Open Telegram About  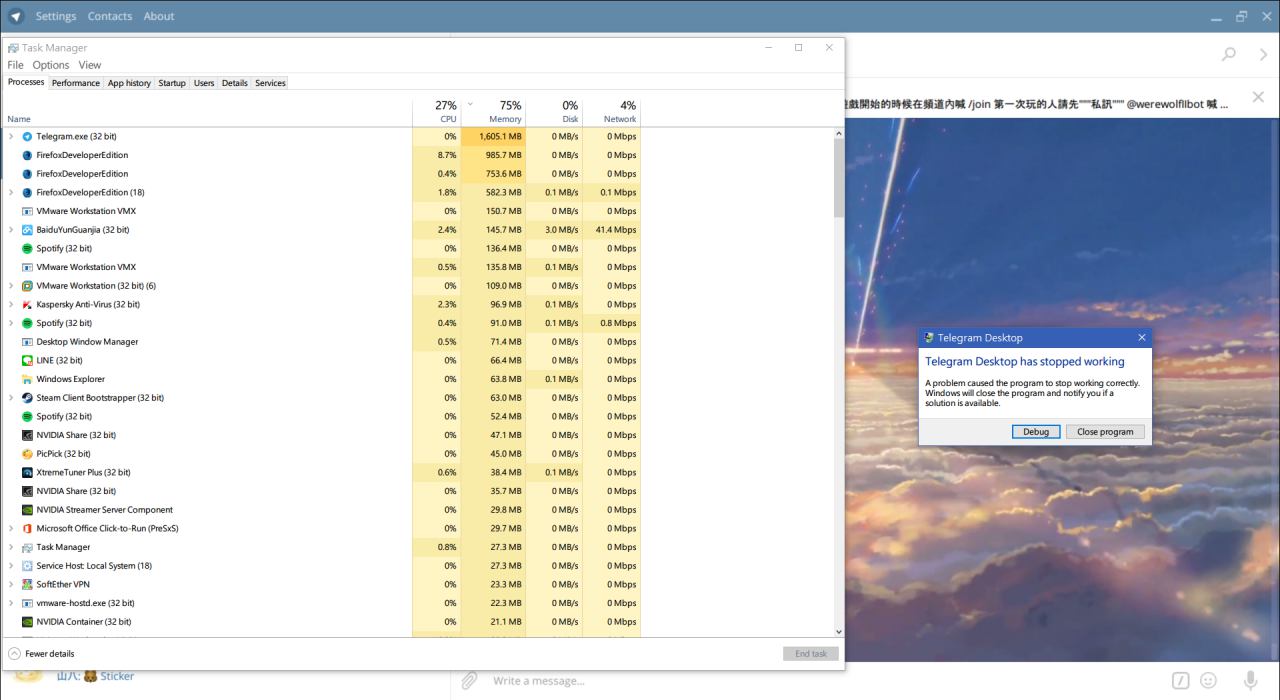tap(159, 16)
